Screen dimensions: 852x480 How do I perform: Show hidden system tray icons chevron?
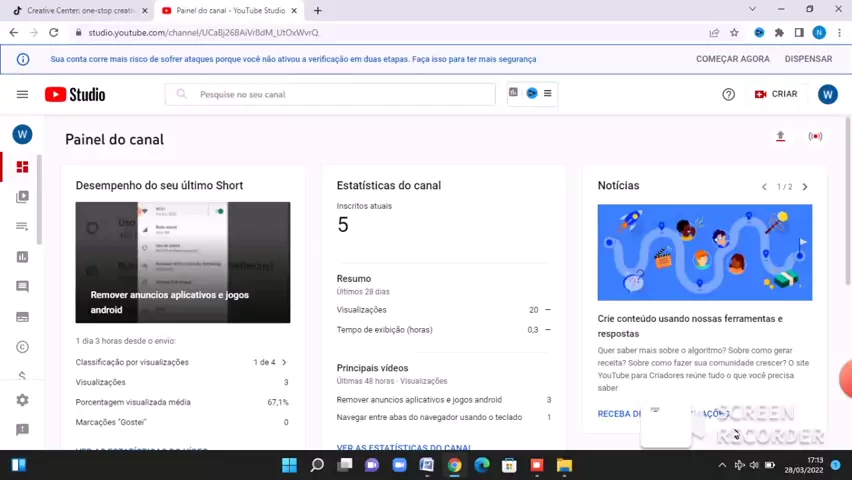coord(722,465)
